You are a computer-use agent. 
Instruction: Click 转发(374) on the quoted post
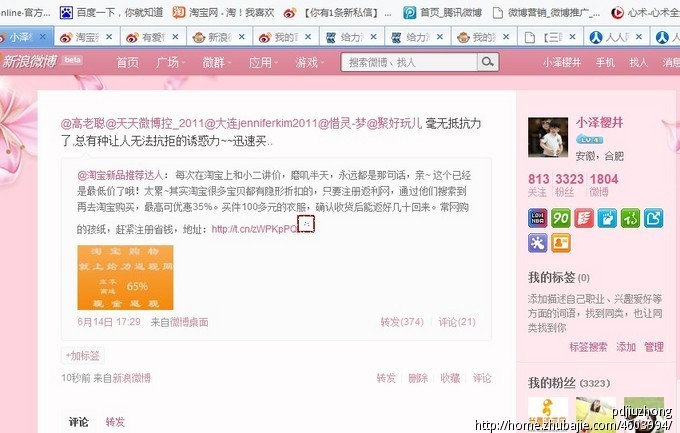tap(402, 322)
